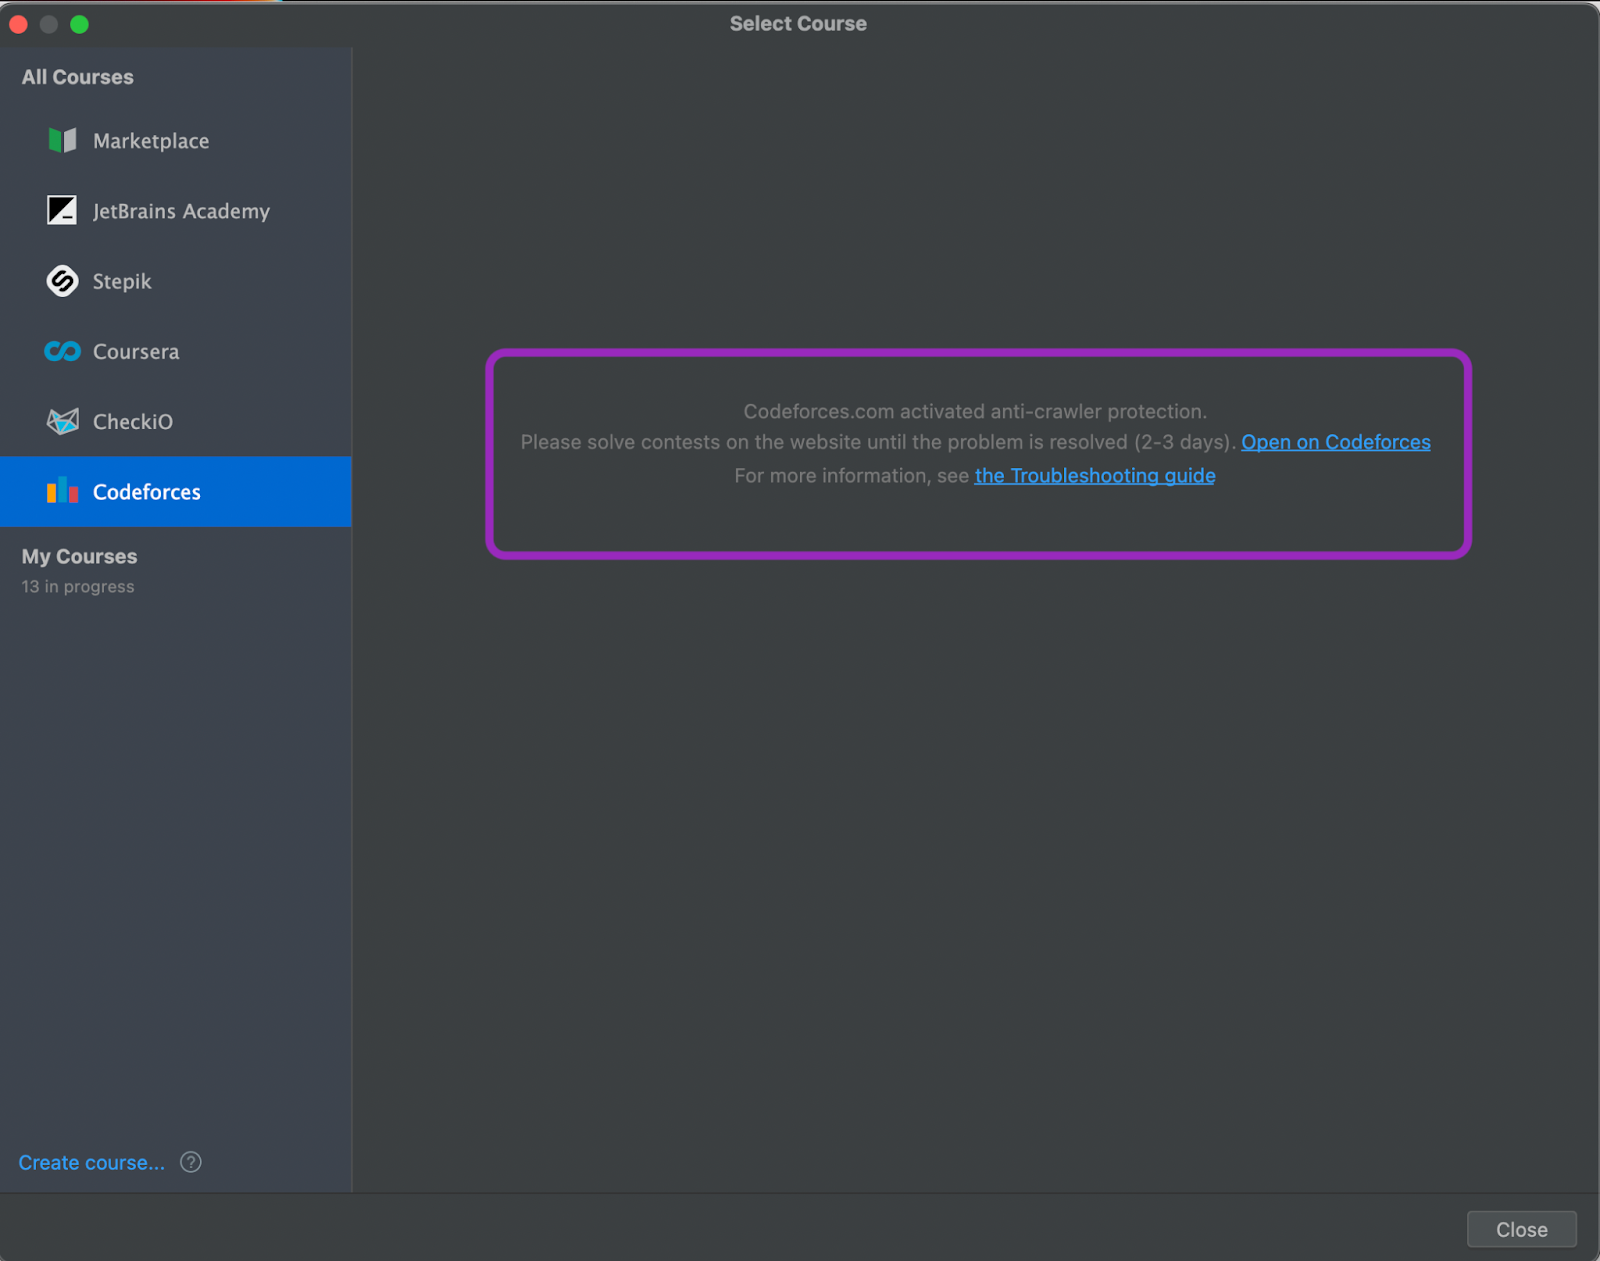This screenshot has width=1600, height=1261.
Task: Click the JetBrains Academy logo icon
Action: coord(62,211)
